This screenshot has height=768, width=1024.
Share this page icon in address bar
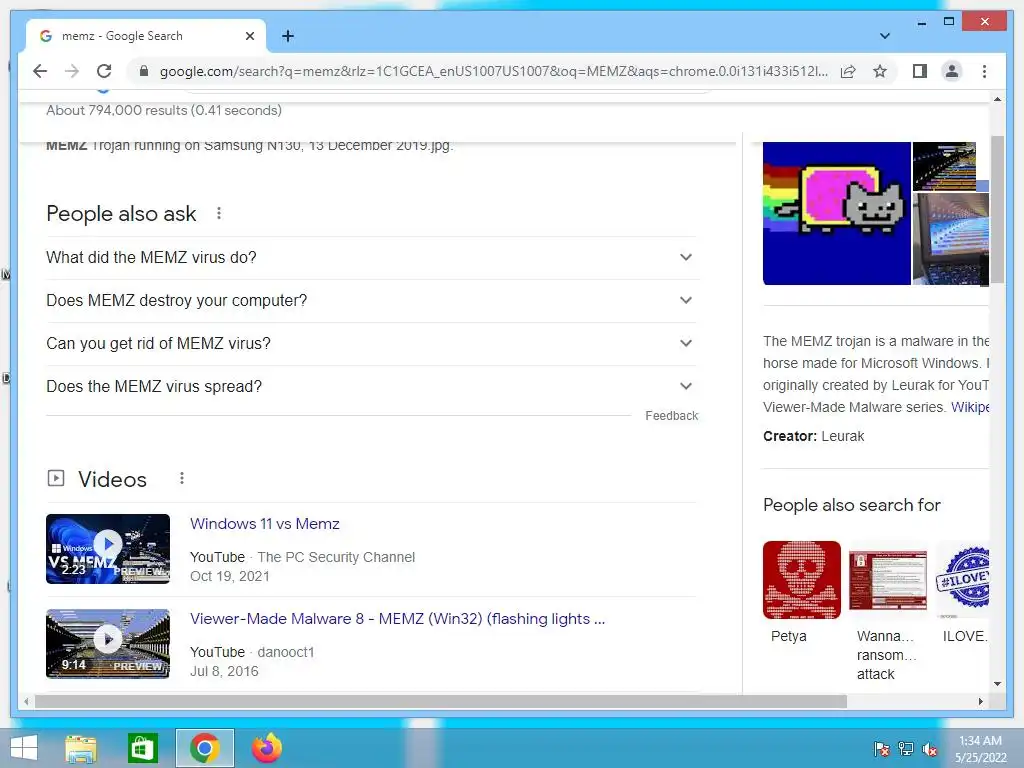(848, 71)
